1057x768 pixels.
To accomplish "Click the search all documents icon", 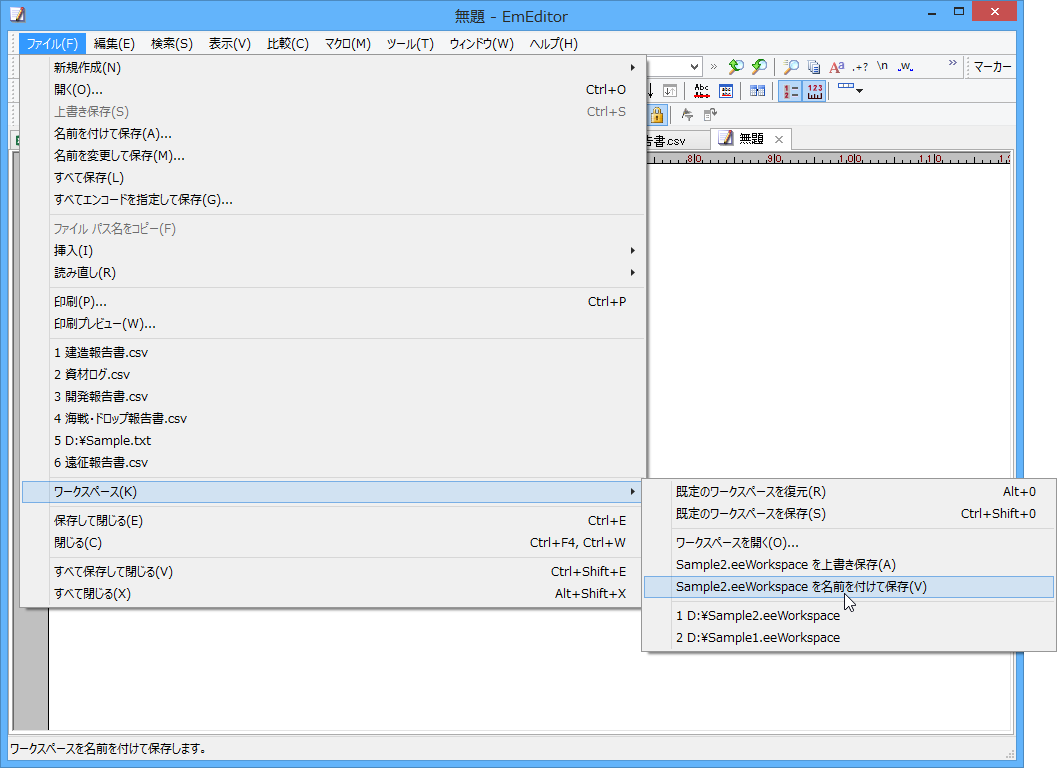I will [814, 67].
